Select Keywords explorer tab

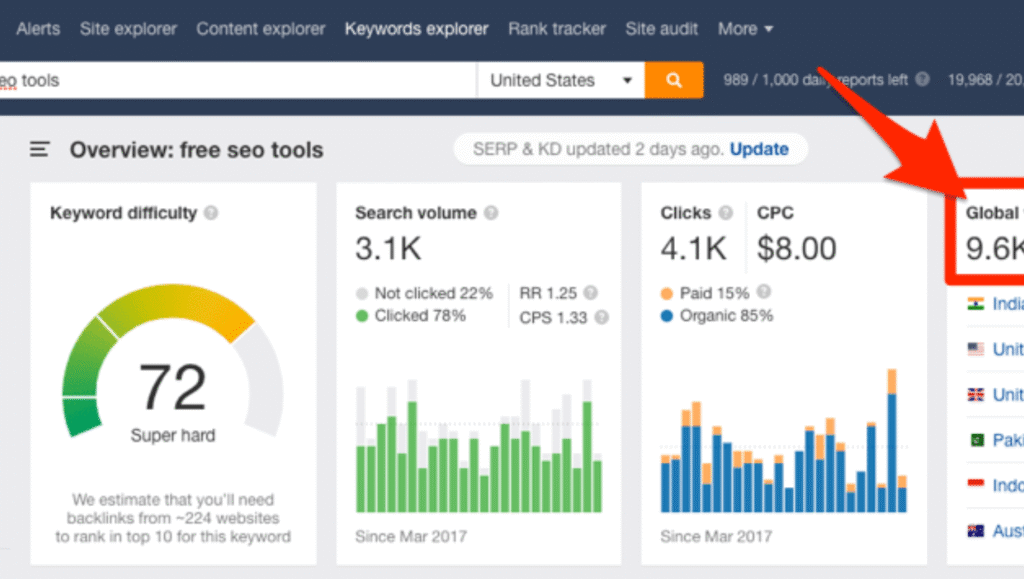click(x=417, y=29)
